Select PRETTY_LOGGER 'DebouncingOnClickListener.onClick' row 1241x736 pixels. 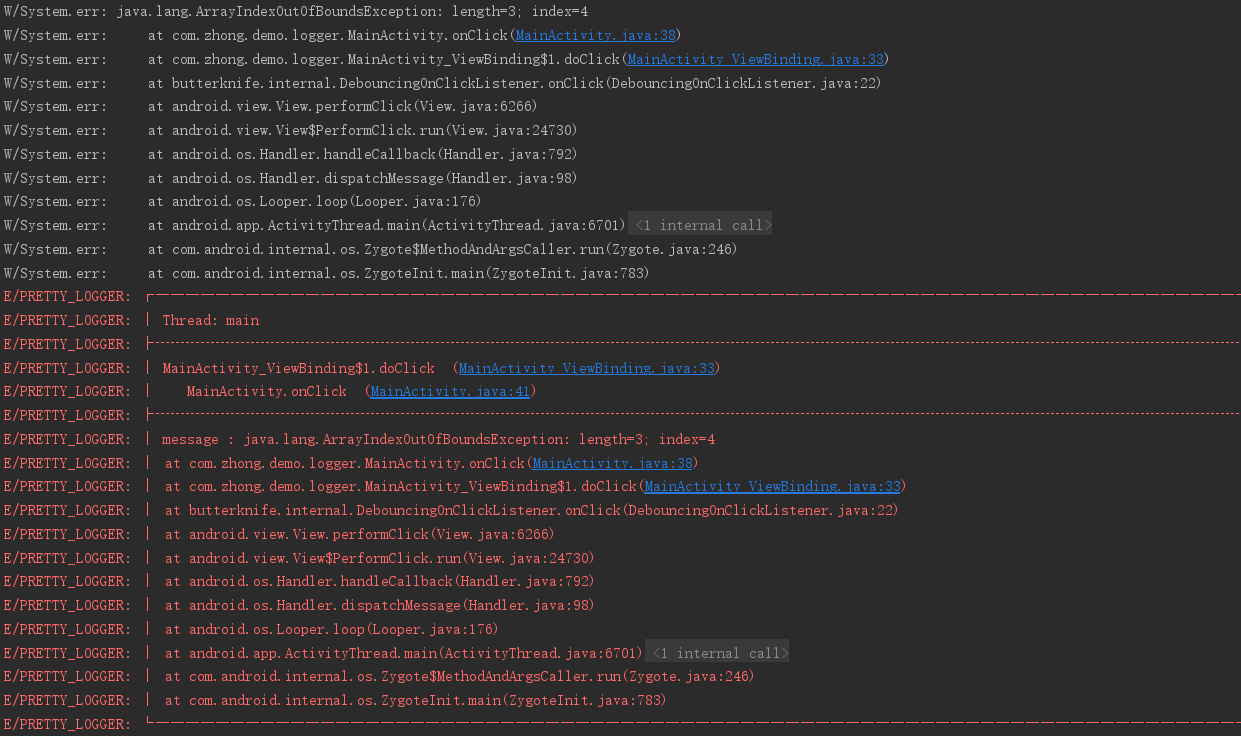[451, 510]
